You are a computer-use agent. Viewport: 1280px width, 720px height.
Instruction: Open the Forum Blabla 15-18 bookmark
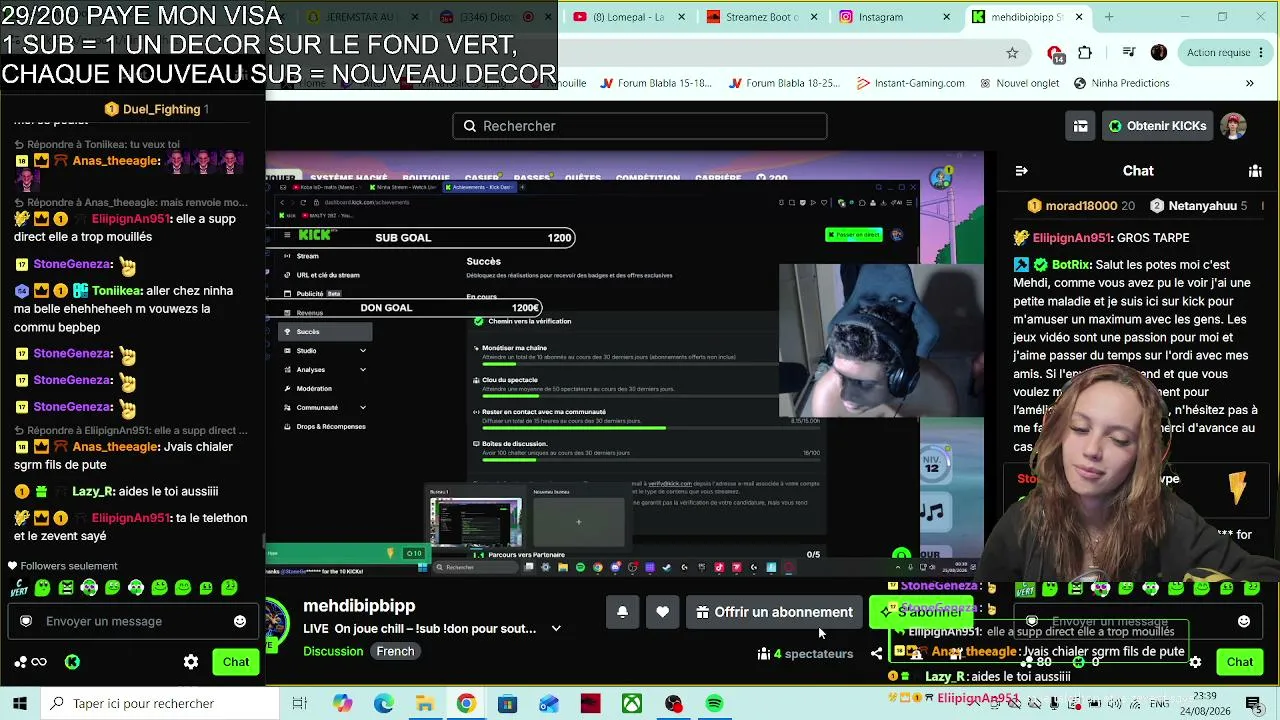[x=656, y=84]
